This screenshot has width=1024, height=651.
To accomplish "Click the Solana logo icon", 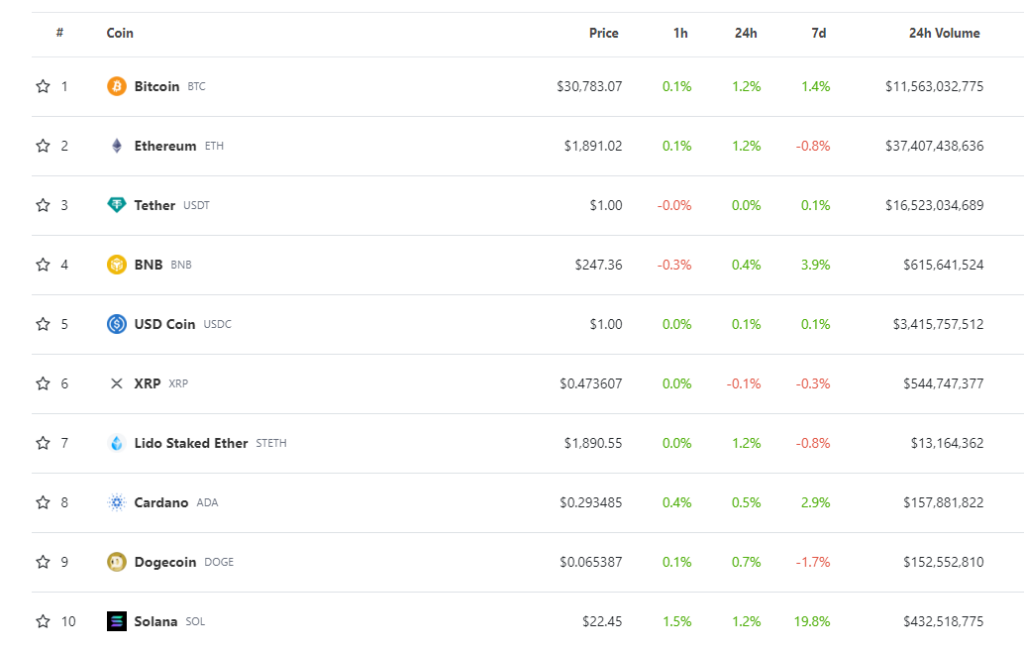I will tap(117, 621).
